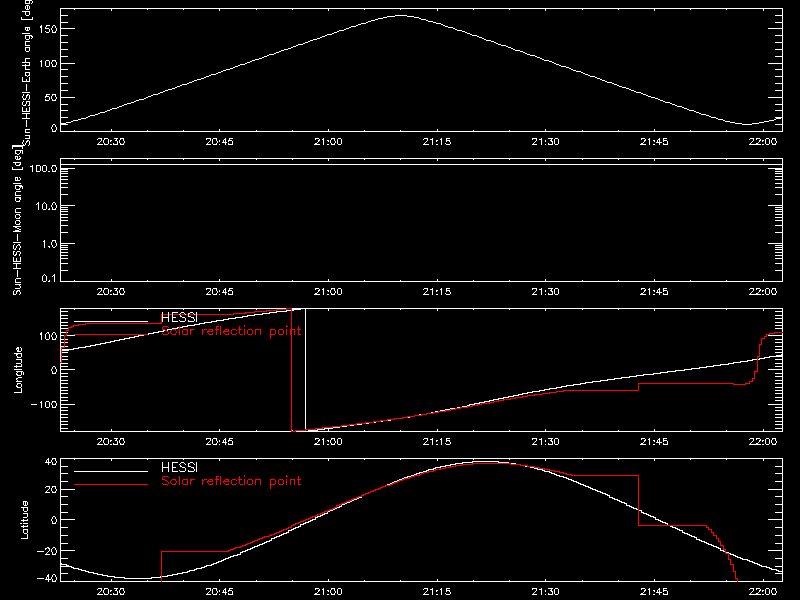
Task: Select the 40 tick on Latitude axis
Action: pos(51,462)
